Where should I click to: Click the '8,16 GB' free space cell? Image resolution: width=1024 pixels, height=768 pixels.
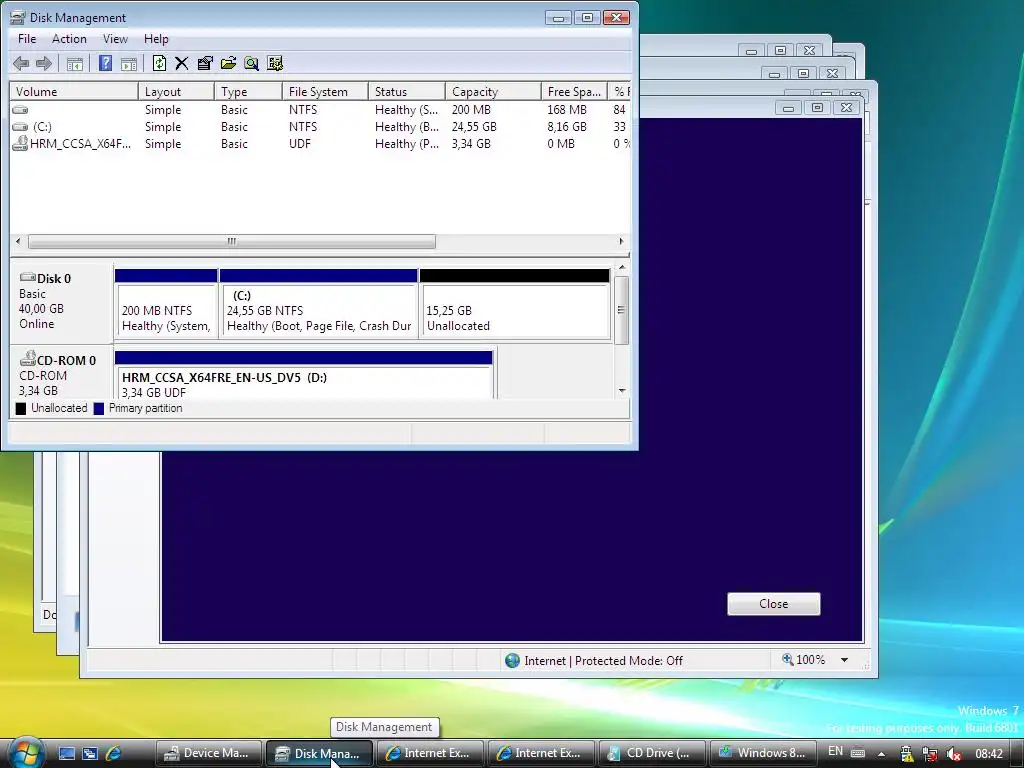[x=567, y=127]
